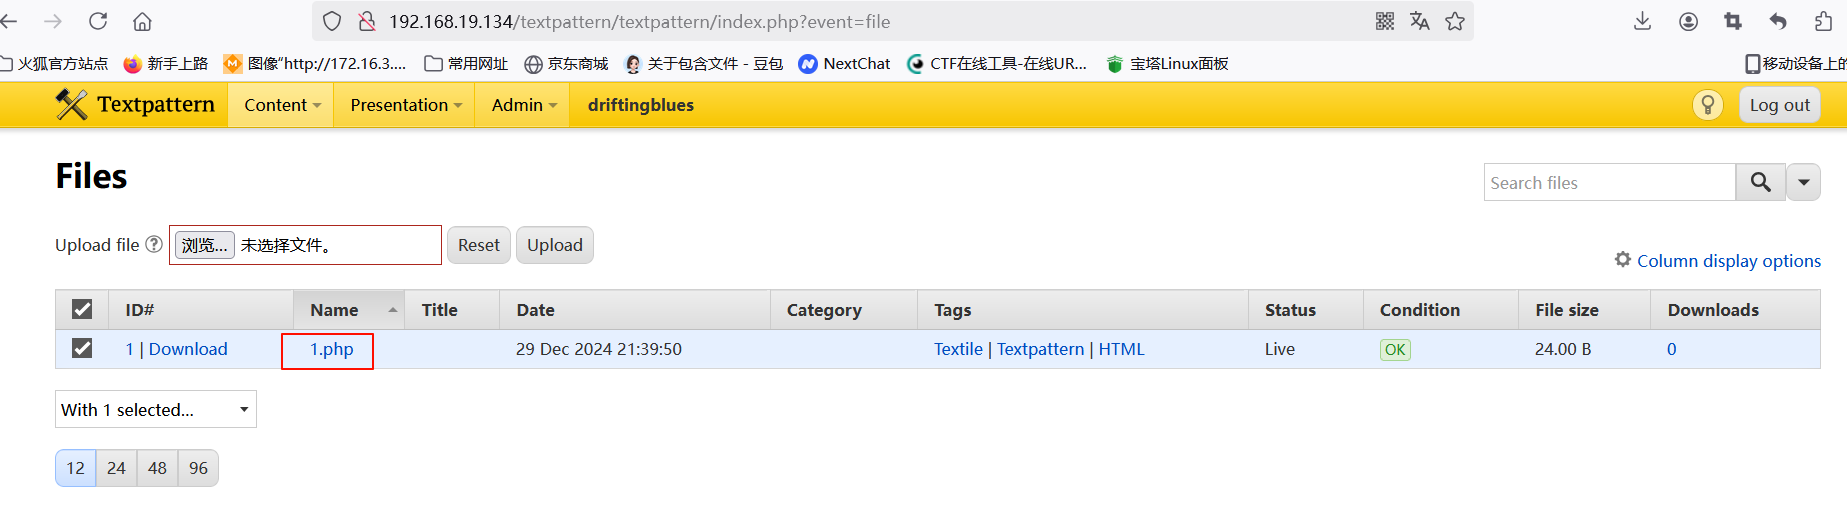Open Upload file help question mark
This screenshot has width=1847, height=513.
click(x=154, y=244)
